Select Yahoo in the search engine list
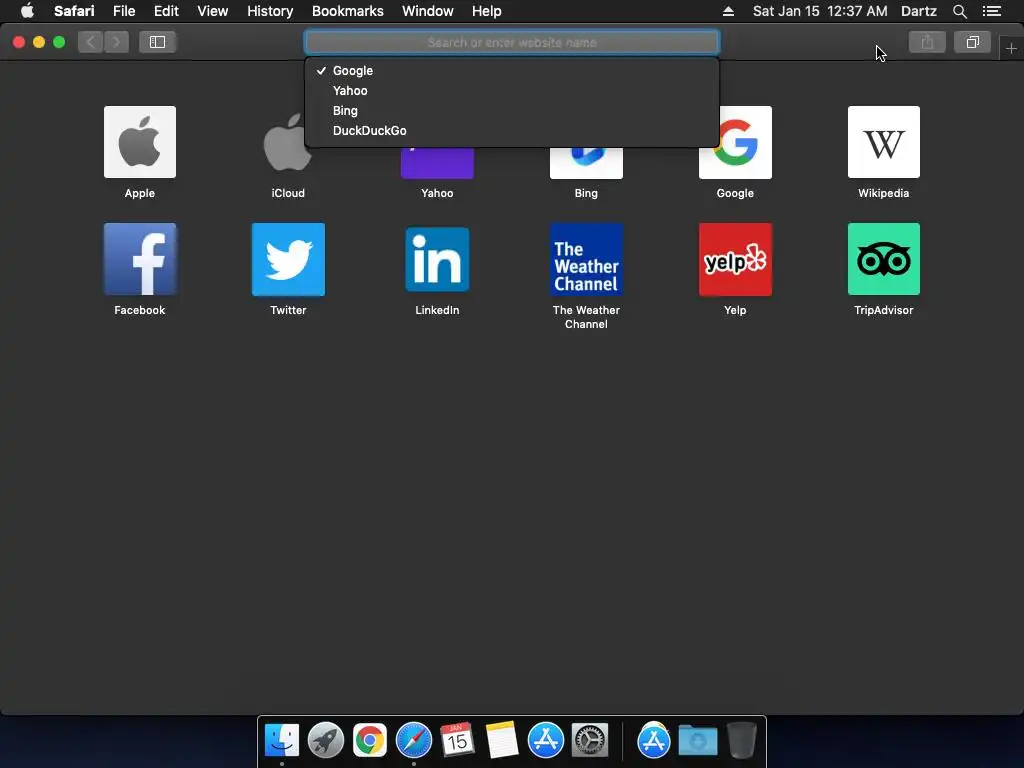This screenshot has width=1024, height=768. (512, 91)
